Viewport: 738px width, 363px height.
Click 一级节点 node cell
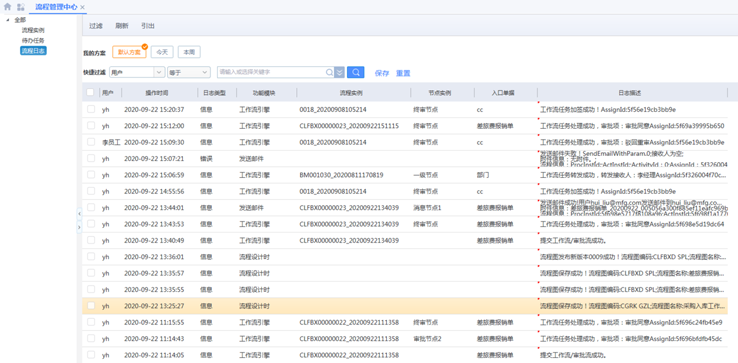click(425, 175)
